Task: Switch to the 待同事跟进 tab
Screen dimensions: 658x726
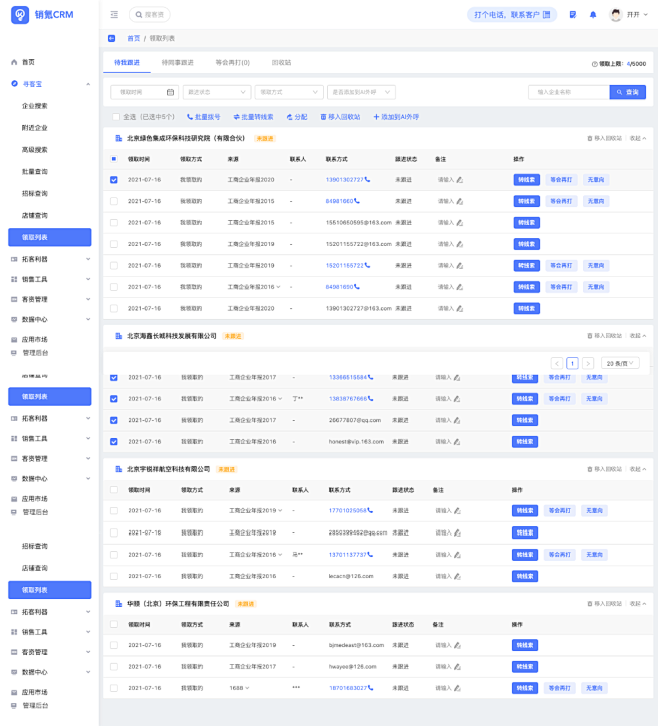Action: coord(178,62)
